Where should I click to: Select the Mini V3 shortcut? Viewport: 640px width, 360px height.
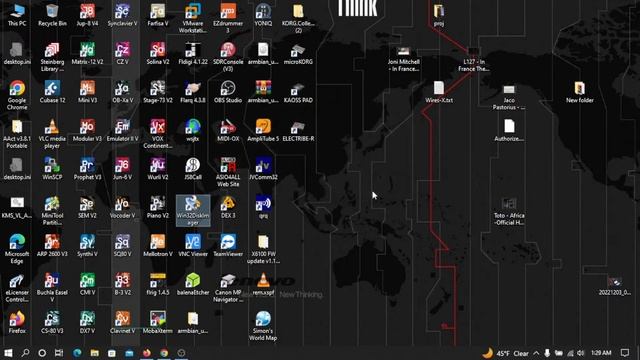pos(87,92)
